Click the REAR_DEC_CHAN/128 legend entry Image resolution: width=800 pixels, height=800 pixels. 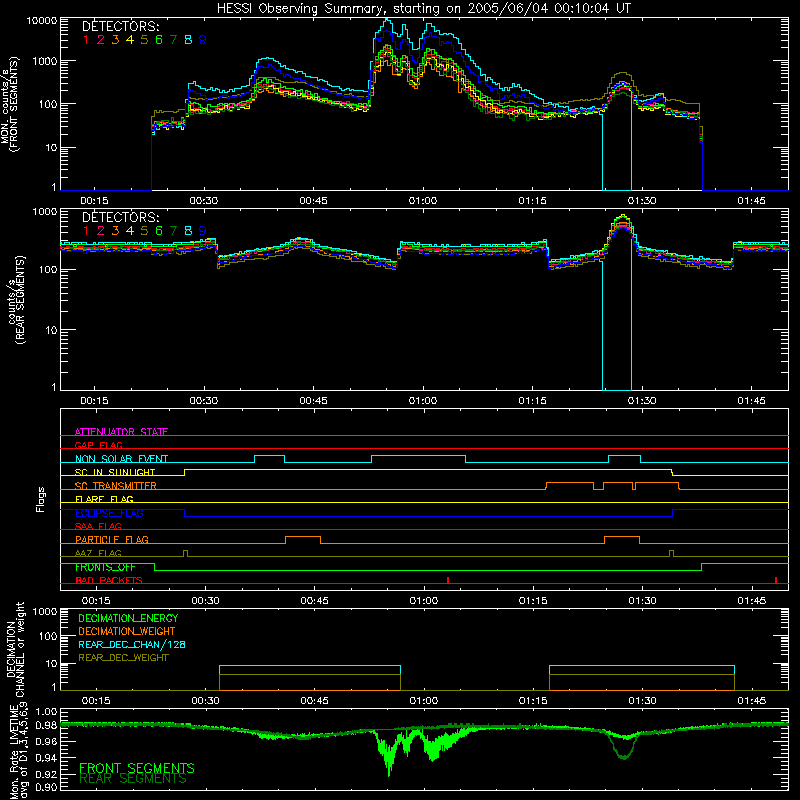coord(132,644)
